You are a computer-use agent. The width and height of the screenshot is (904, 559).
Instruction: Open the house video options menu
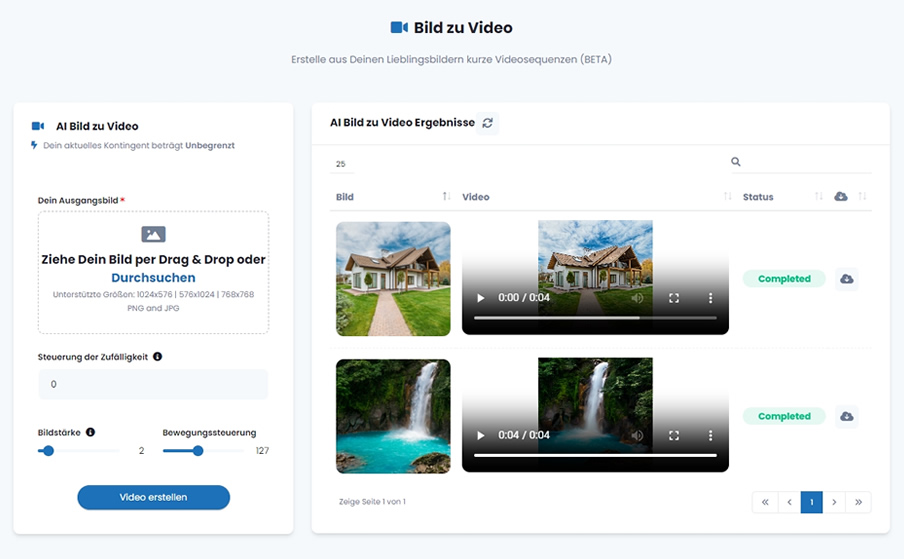click(711, 298)
